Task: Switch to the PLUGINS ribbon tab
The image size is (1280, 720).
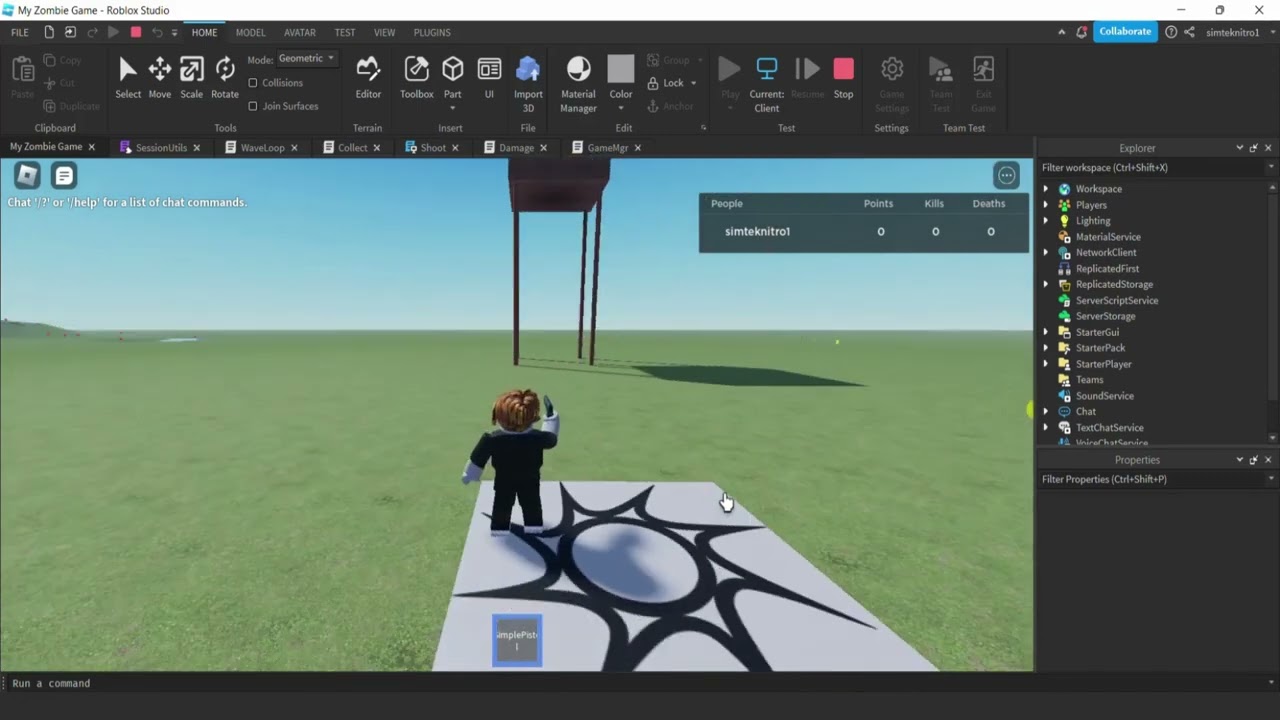Action: 432,32
